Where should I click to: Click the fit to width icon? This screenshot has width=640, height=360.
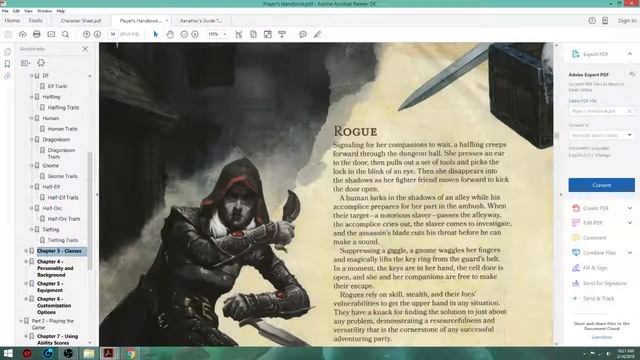pyautogui.click(x=253, y=34)
